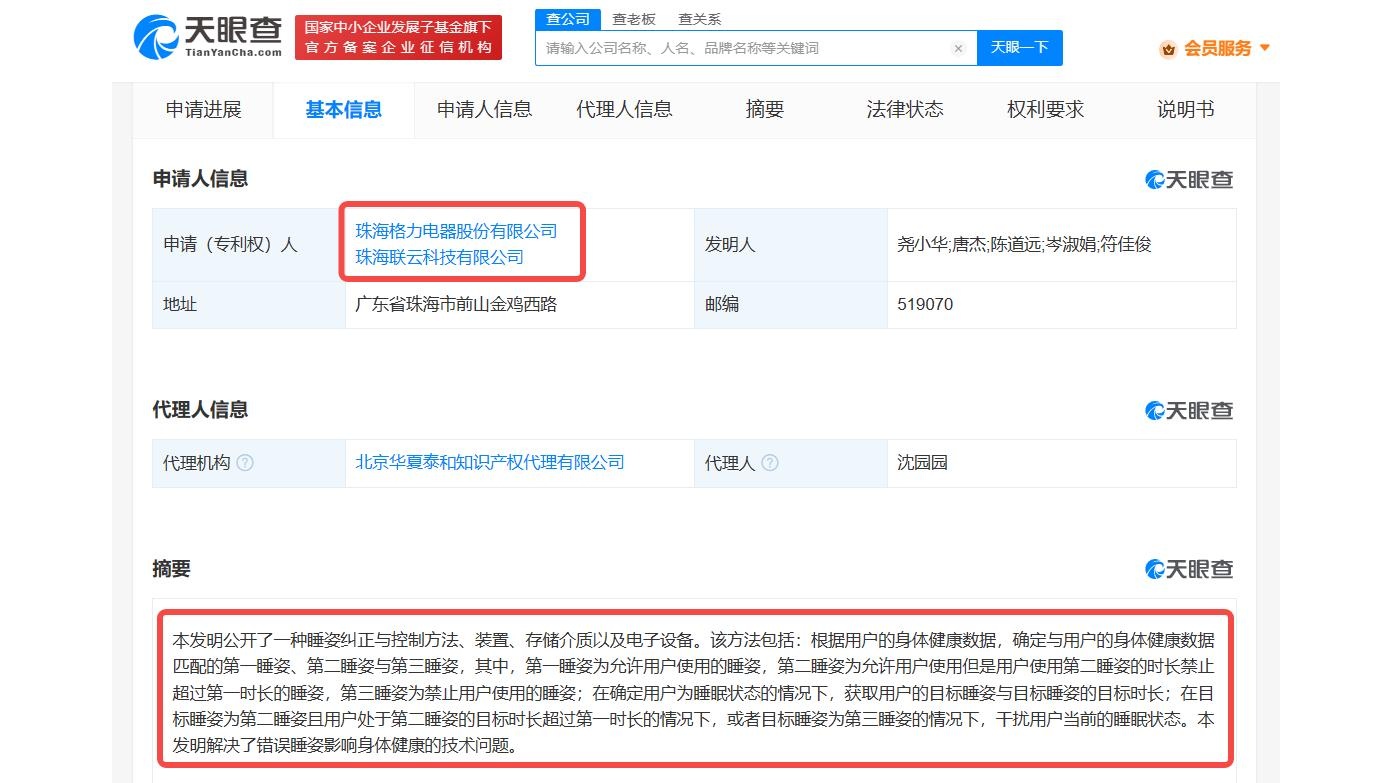Viewport: 1392px width, 783px height.
Task: Click the 天眼查 icon in 代理人信息 section
Action: pyautogui.click(x=1191, y=409)
